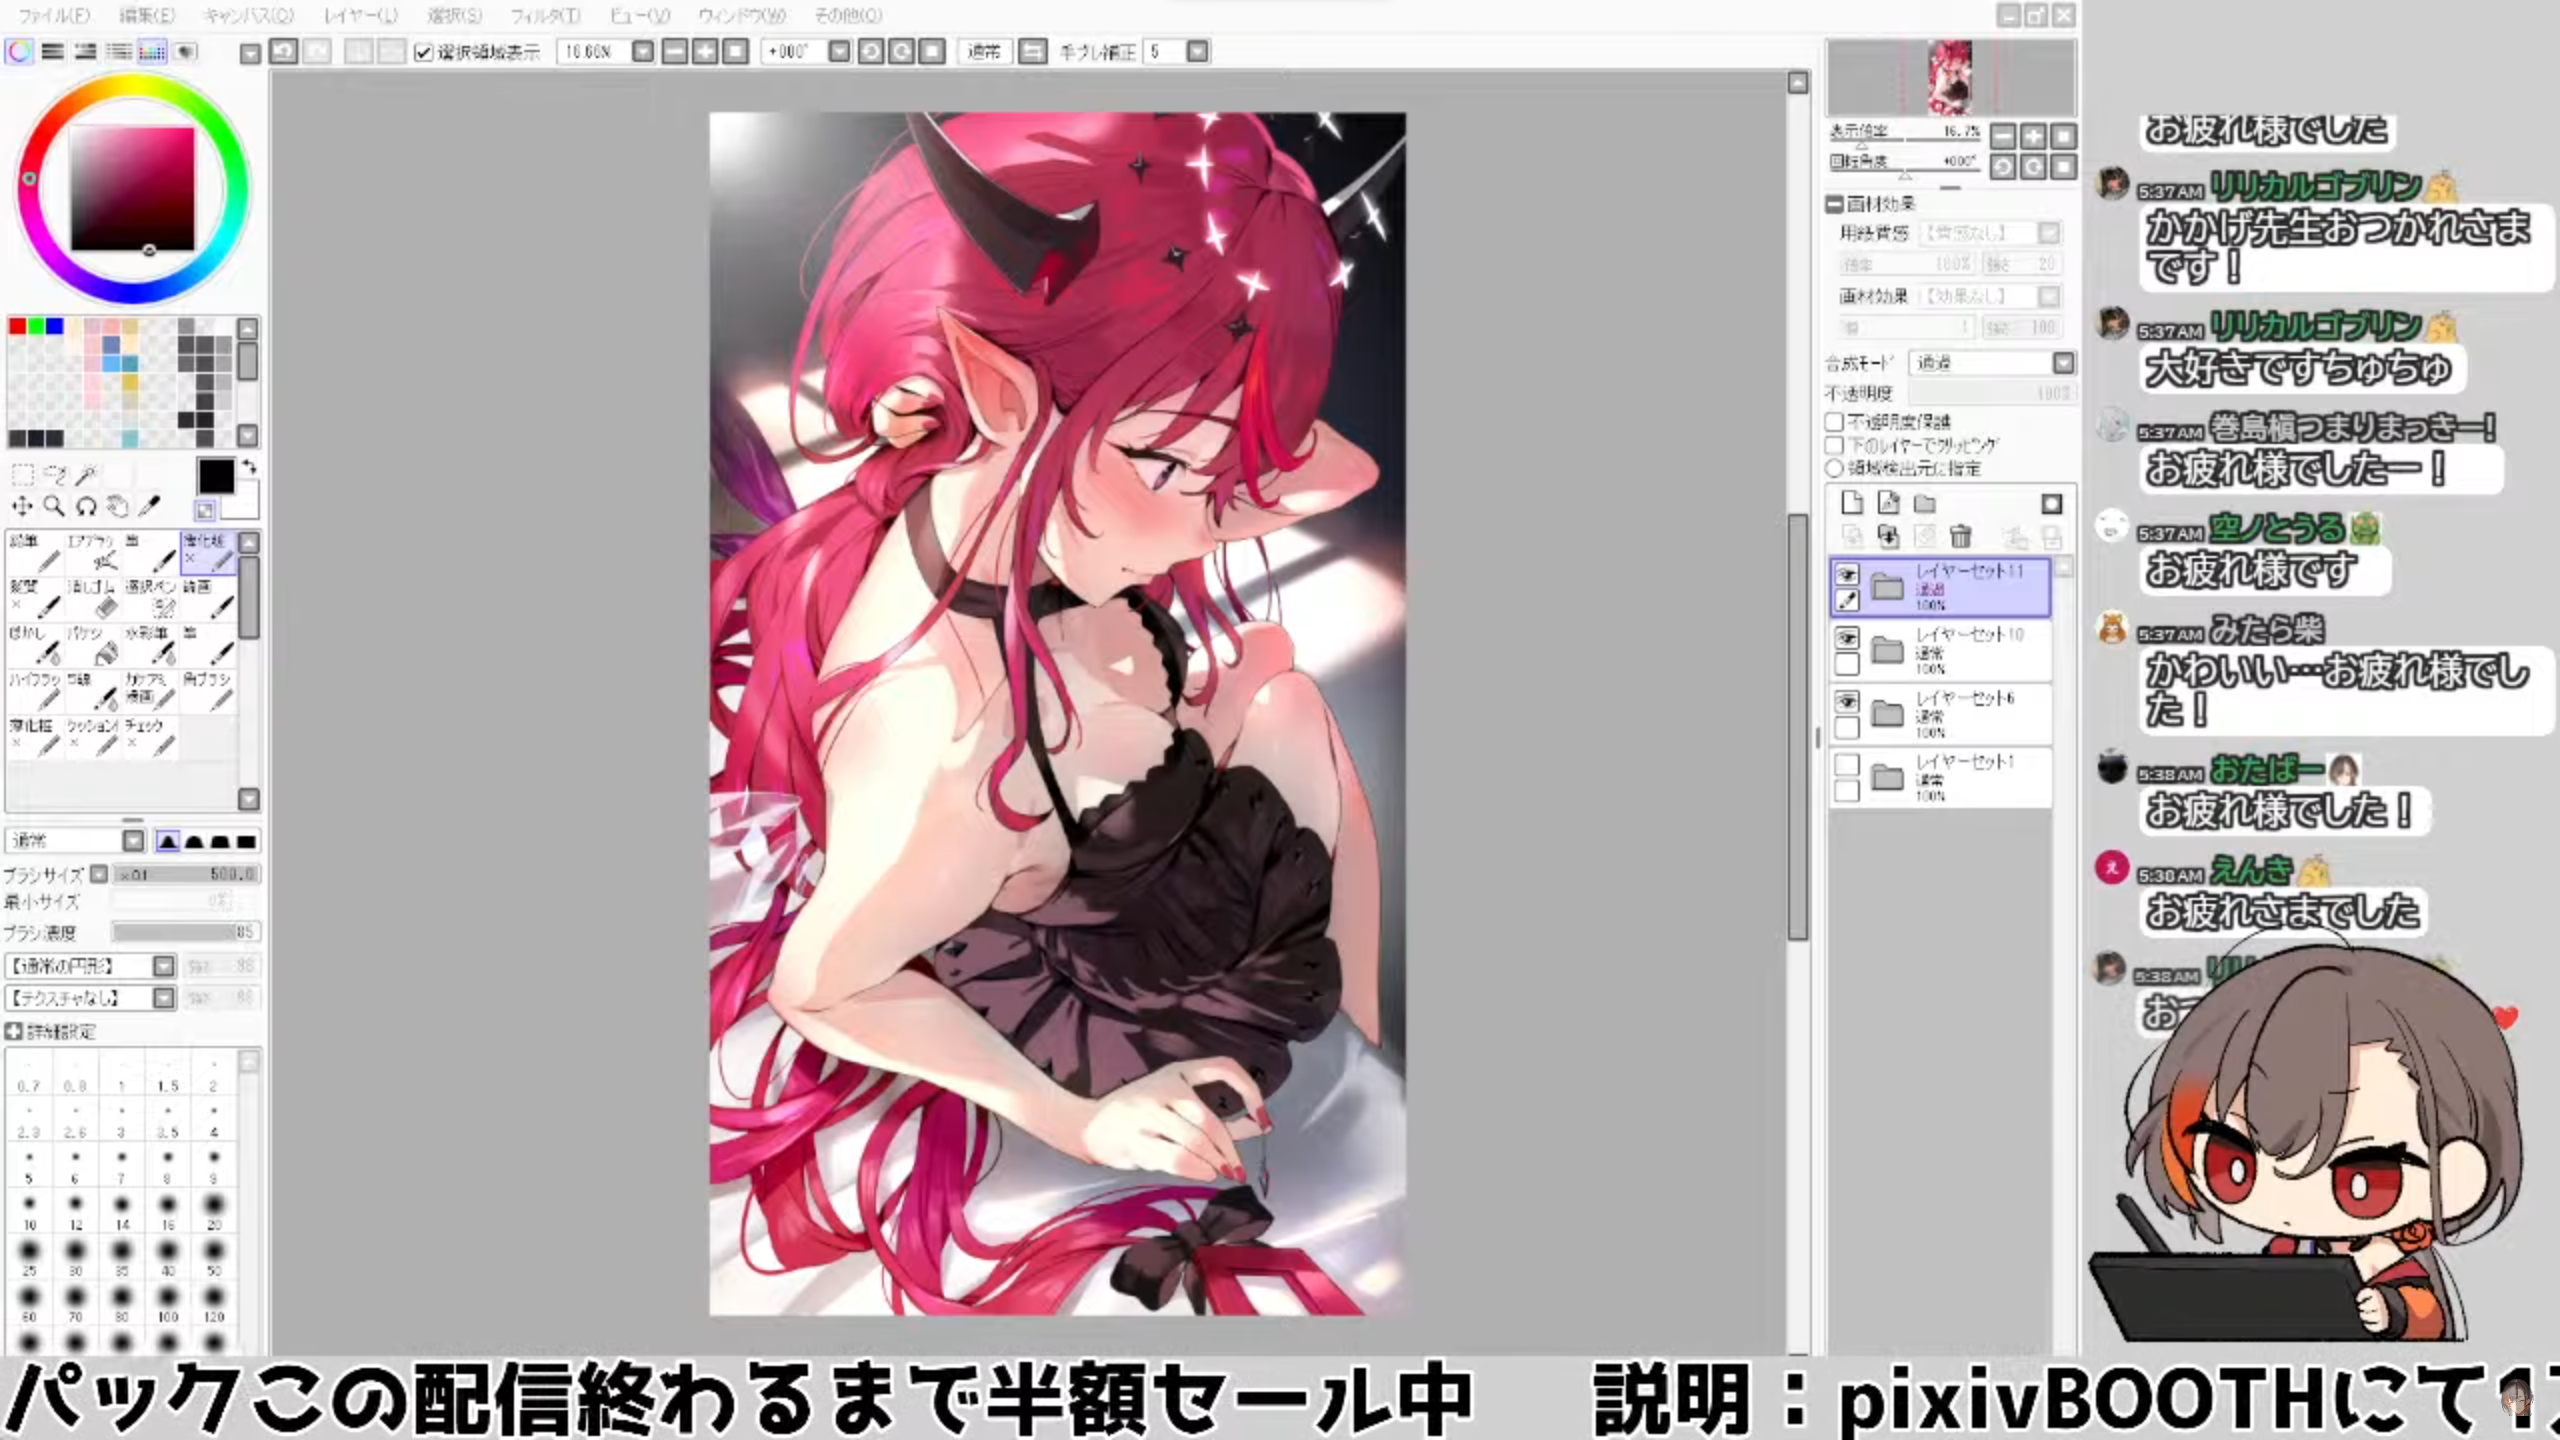The image size is (2560, 1440).
Task: Select the rotate view tool
Action: click(86, 507)
